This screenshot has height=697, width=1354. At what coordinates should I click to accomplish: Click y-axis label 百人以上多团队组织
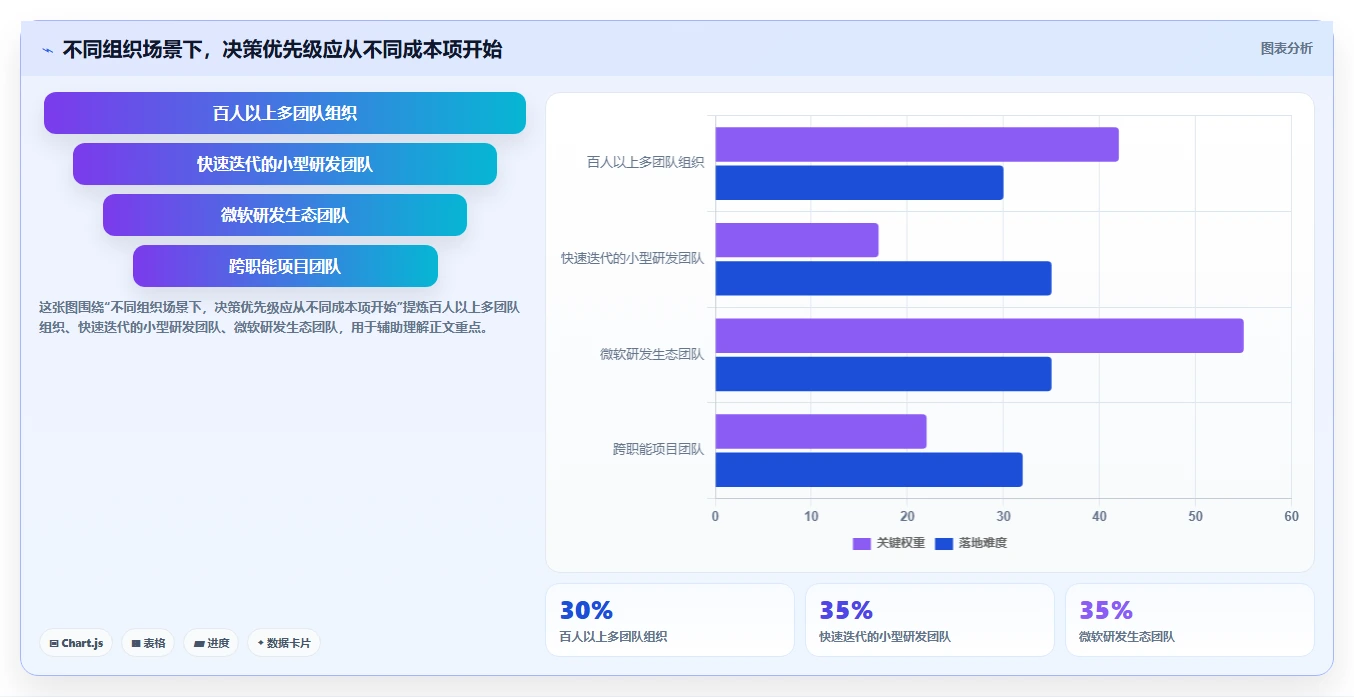645,162
